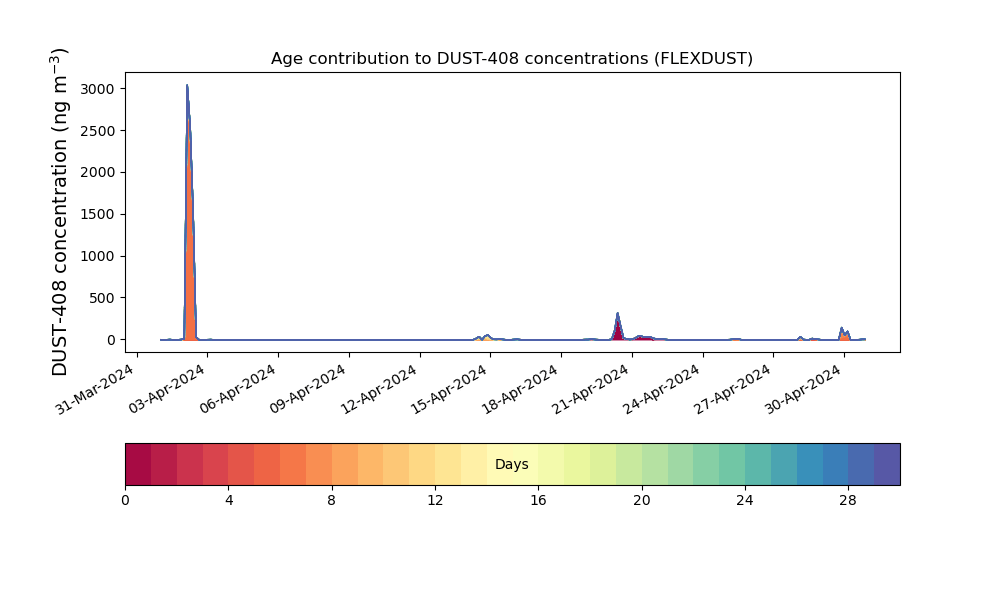
Task: Pick the colorbar swatch for days 24 to 25
Action: point(758,464)
